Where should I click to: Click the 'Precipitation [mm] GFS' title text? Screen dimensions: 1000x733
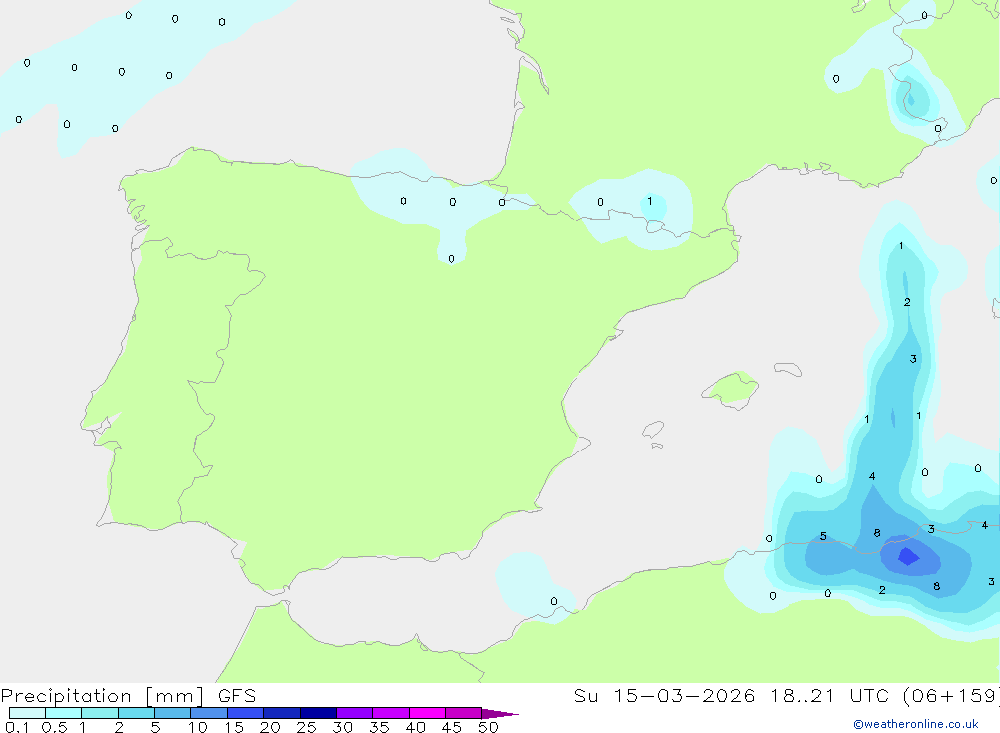click(128, 695)
